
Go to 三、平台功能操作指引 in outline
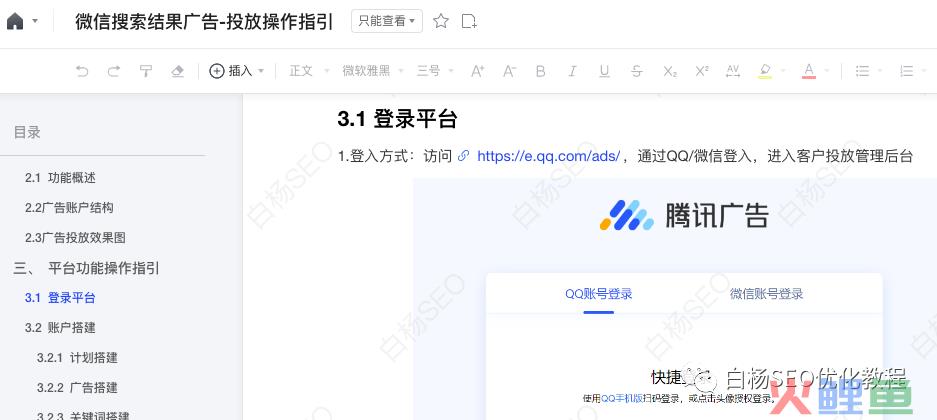click(87, 268)
